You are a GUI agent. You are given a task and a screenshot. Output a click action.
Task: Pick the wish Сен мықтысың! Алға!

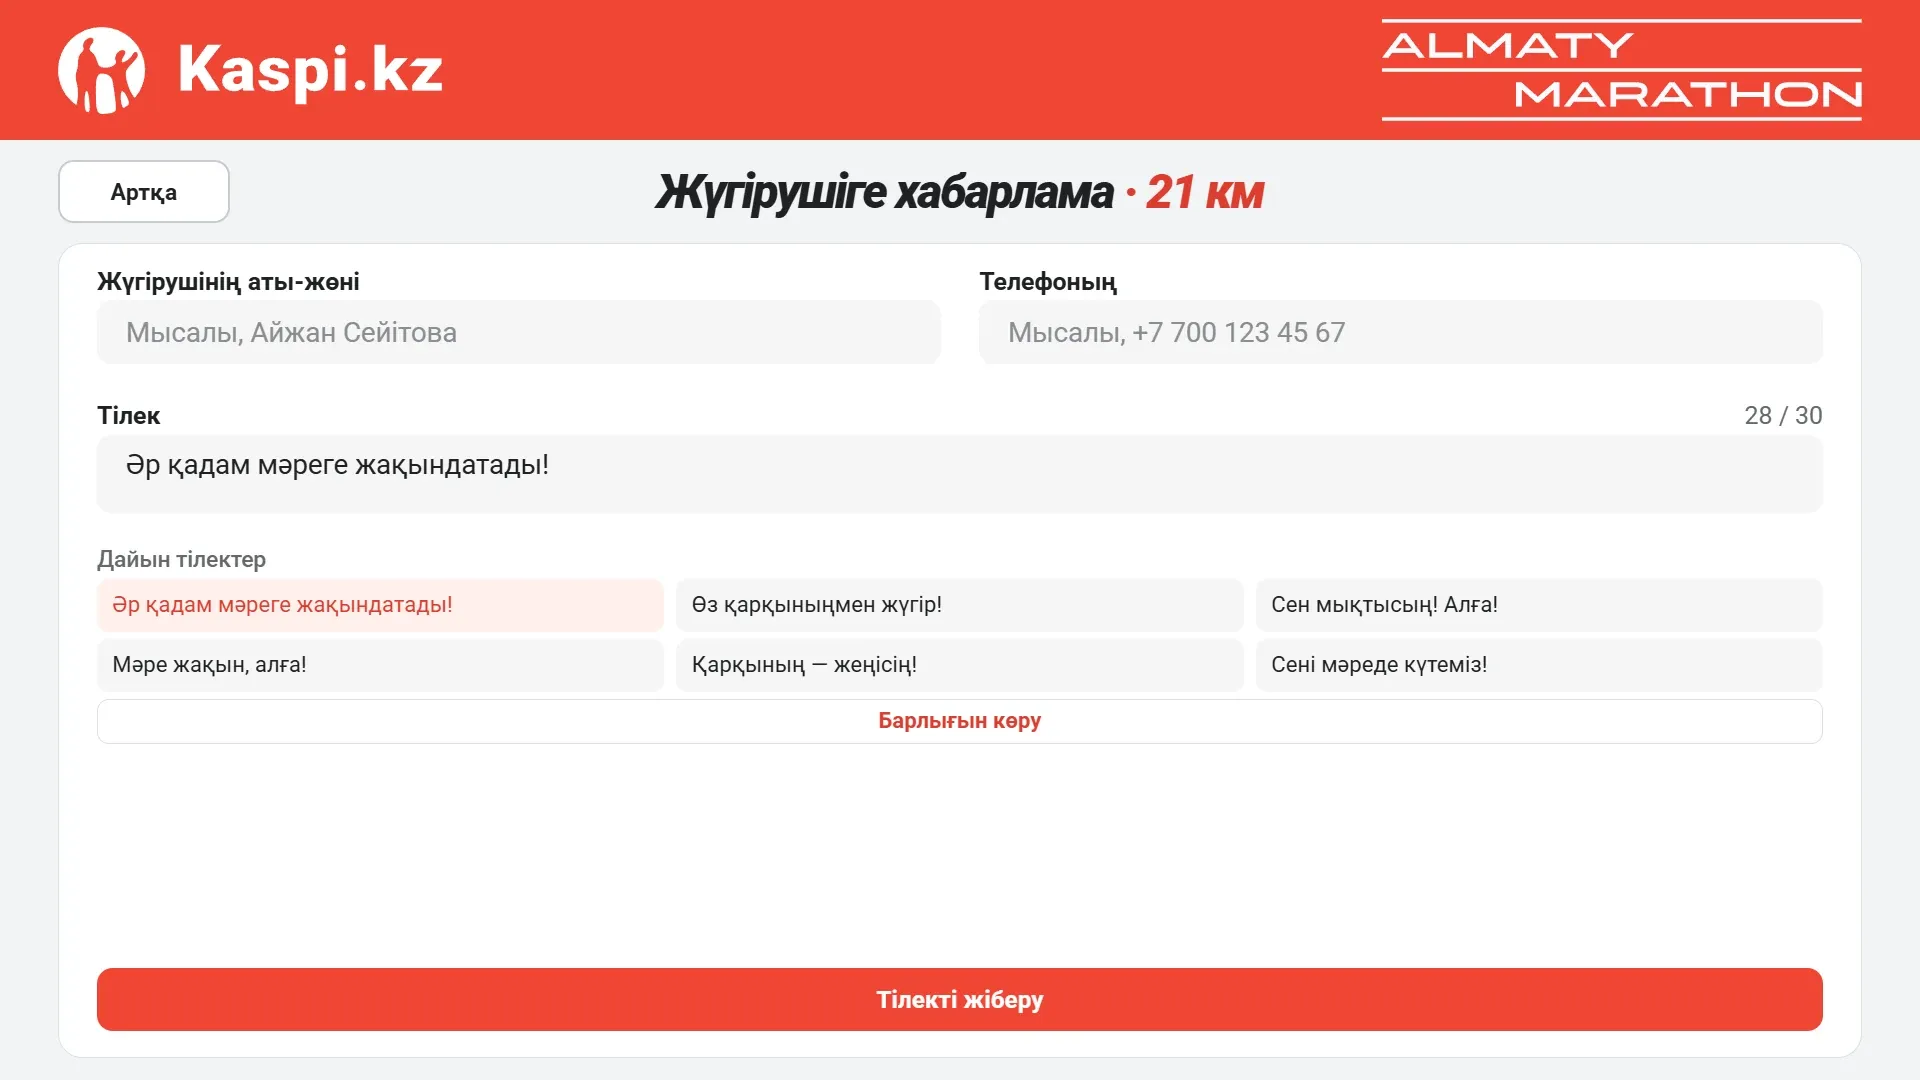tap(1539, 605)
